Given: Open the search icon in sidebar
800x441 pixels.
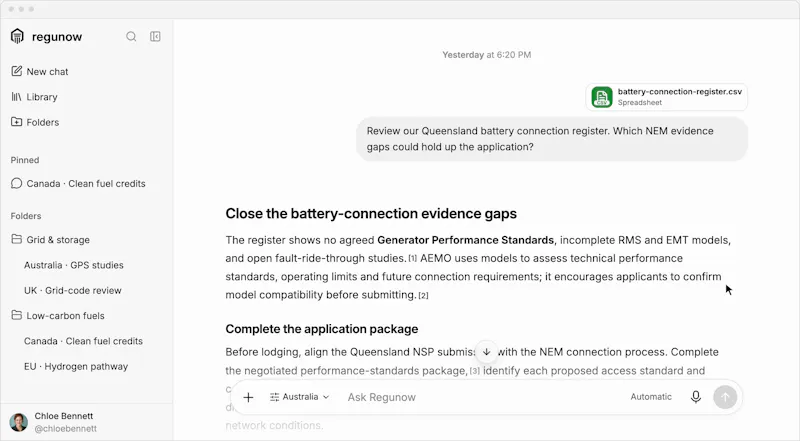Looking at the screenshot, I should pyautogui.click(x=131, y=36).
